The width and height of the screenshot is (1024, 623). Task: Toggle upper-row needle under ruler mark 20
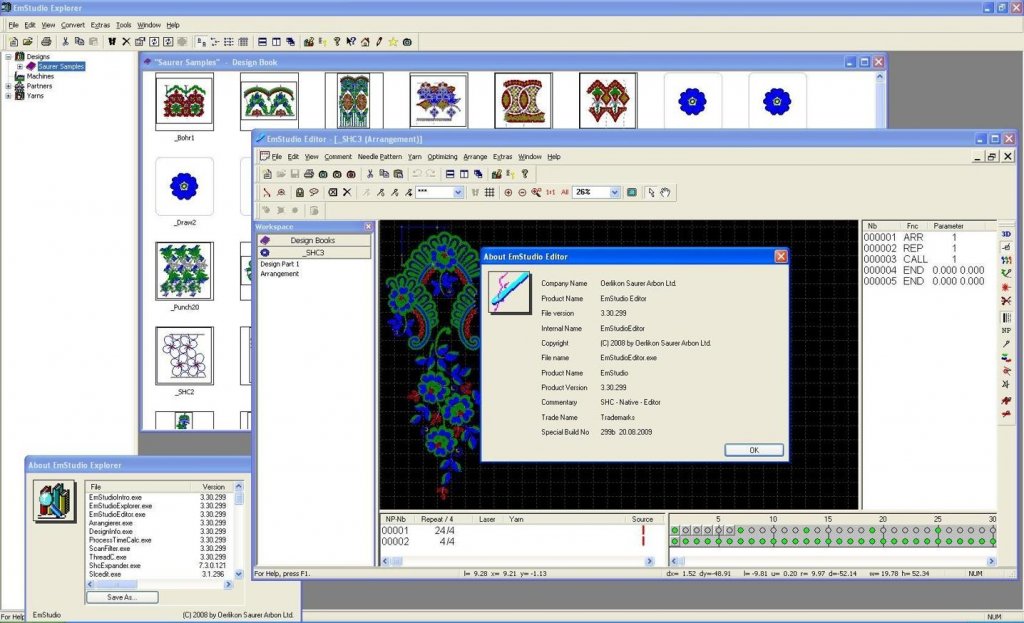[883, 530]
